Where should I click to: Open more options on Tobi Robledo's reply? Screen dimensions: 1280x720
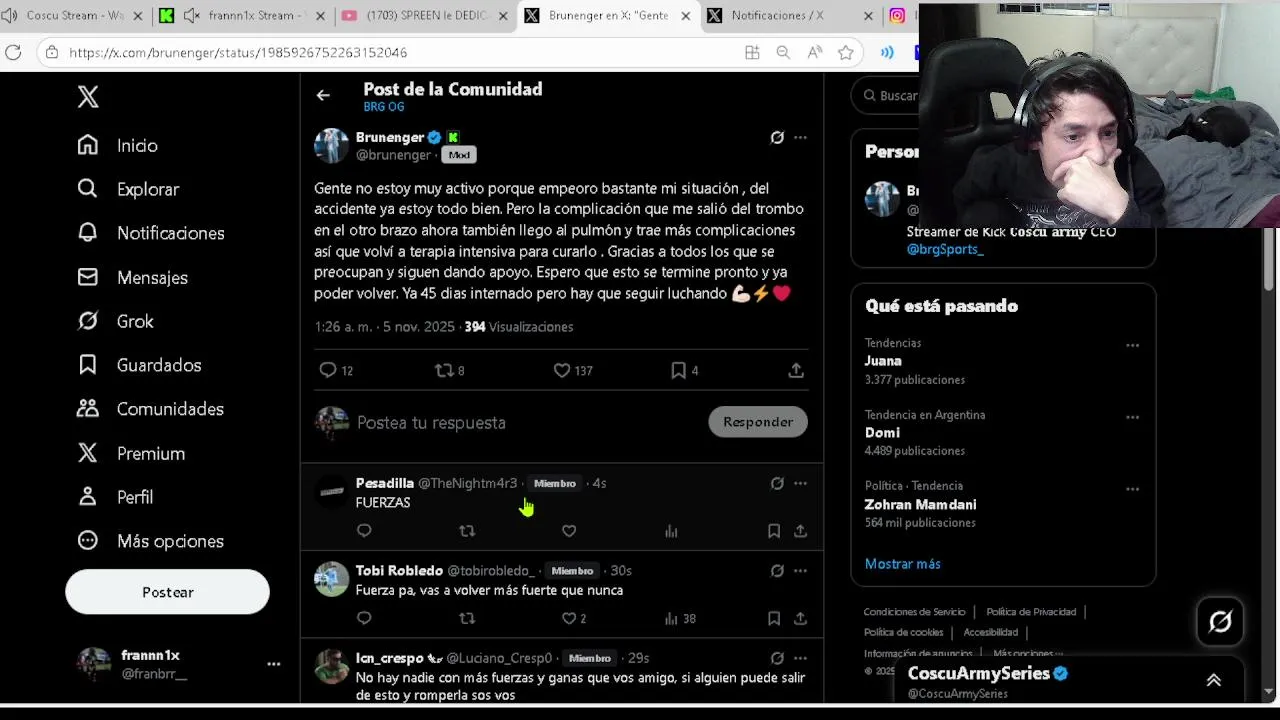pos(800,571)
